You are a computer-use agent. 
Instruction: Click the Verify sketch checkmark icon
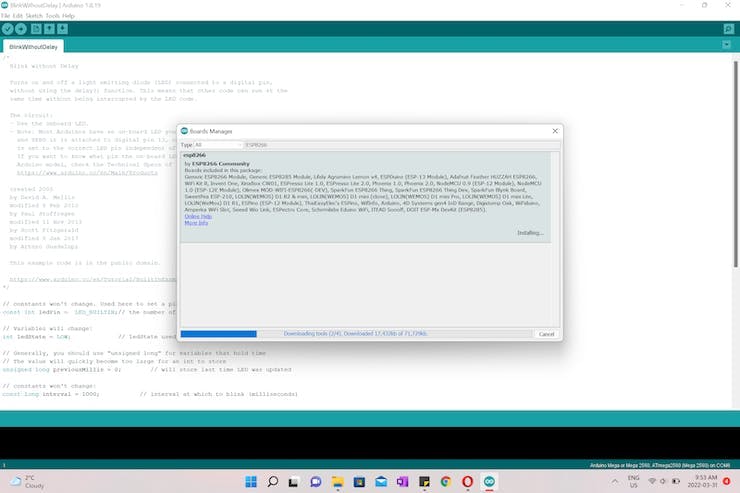(x=8, y=29)
